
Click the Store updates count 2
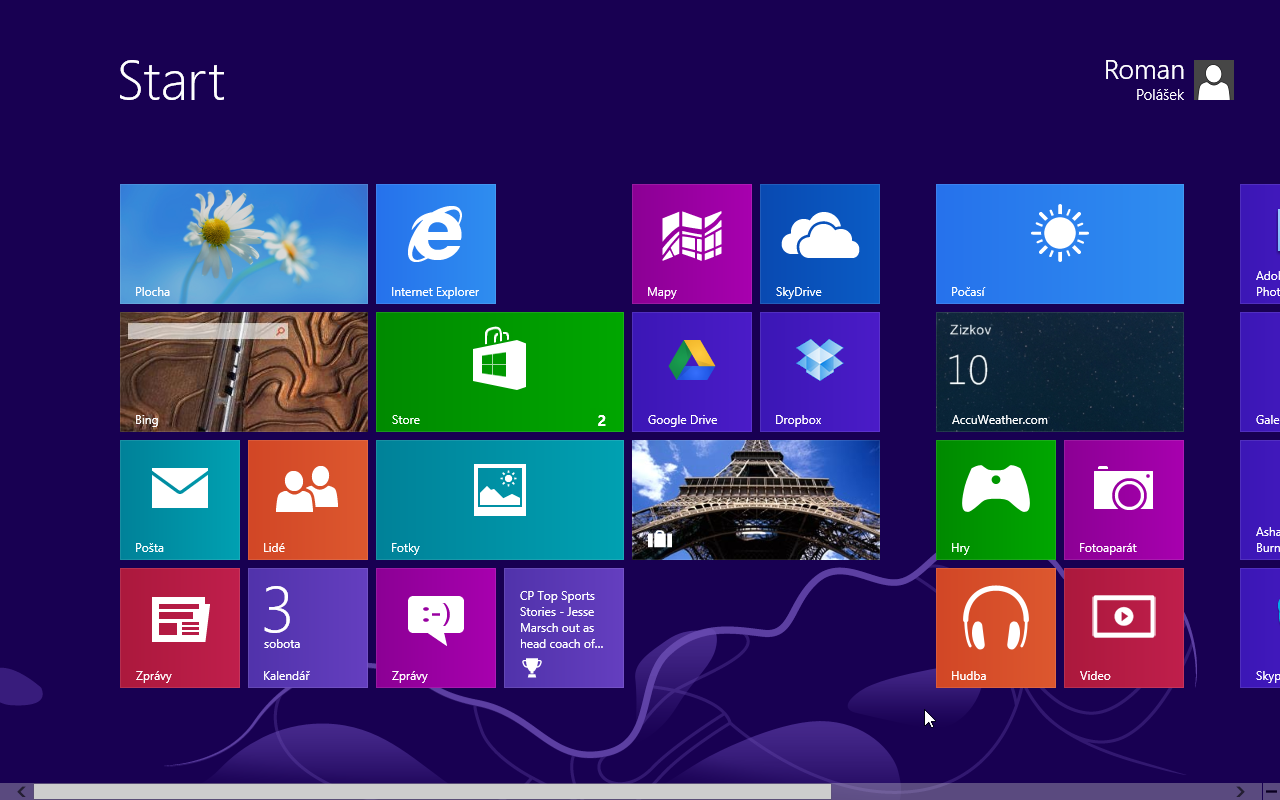[602, 421]
